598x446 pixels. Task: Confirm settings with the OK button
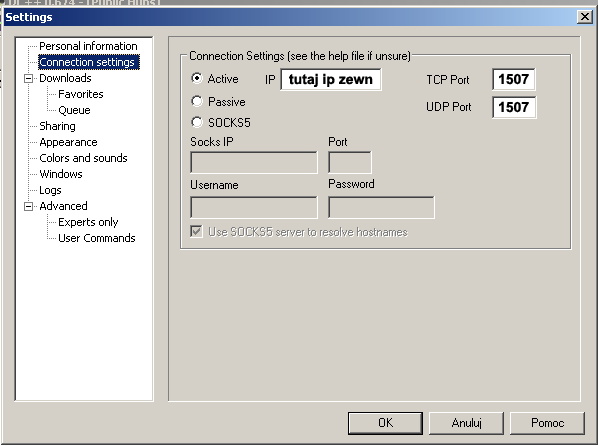(x=385, y=423)
